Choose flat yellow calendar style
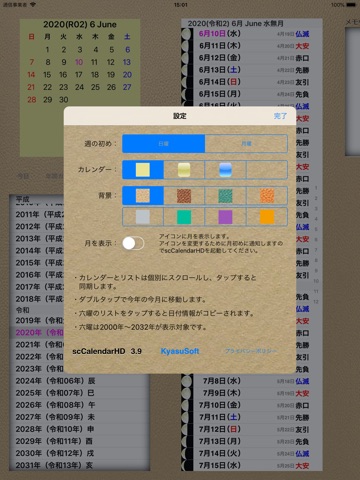The image size is (360, 480). pyautogui.click(x=143, y=170)
